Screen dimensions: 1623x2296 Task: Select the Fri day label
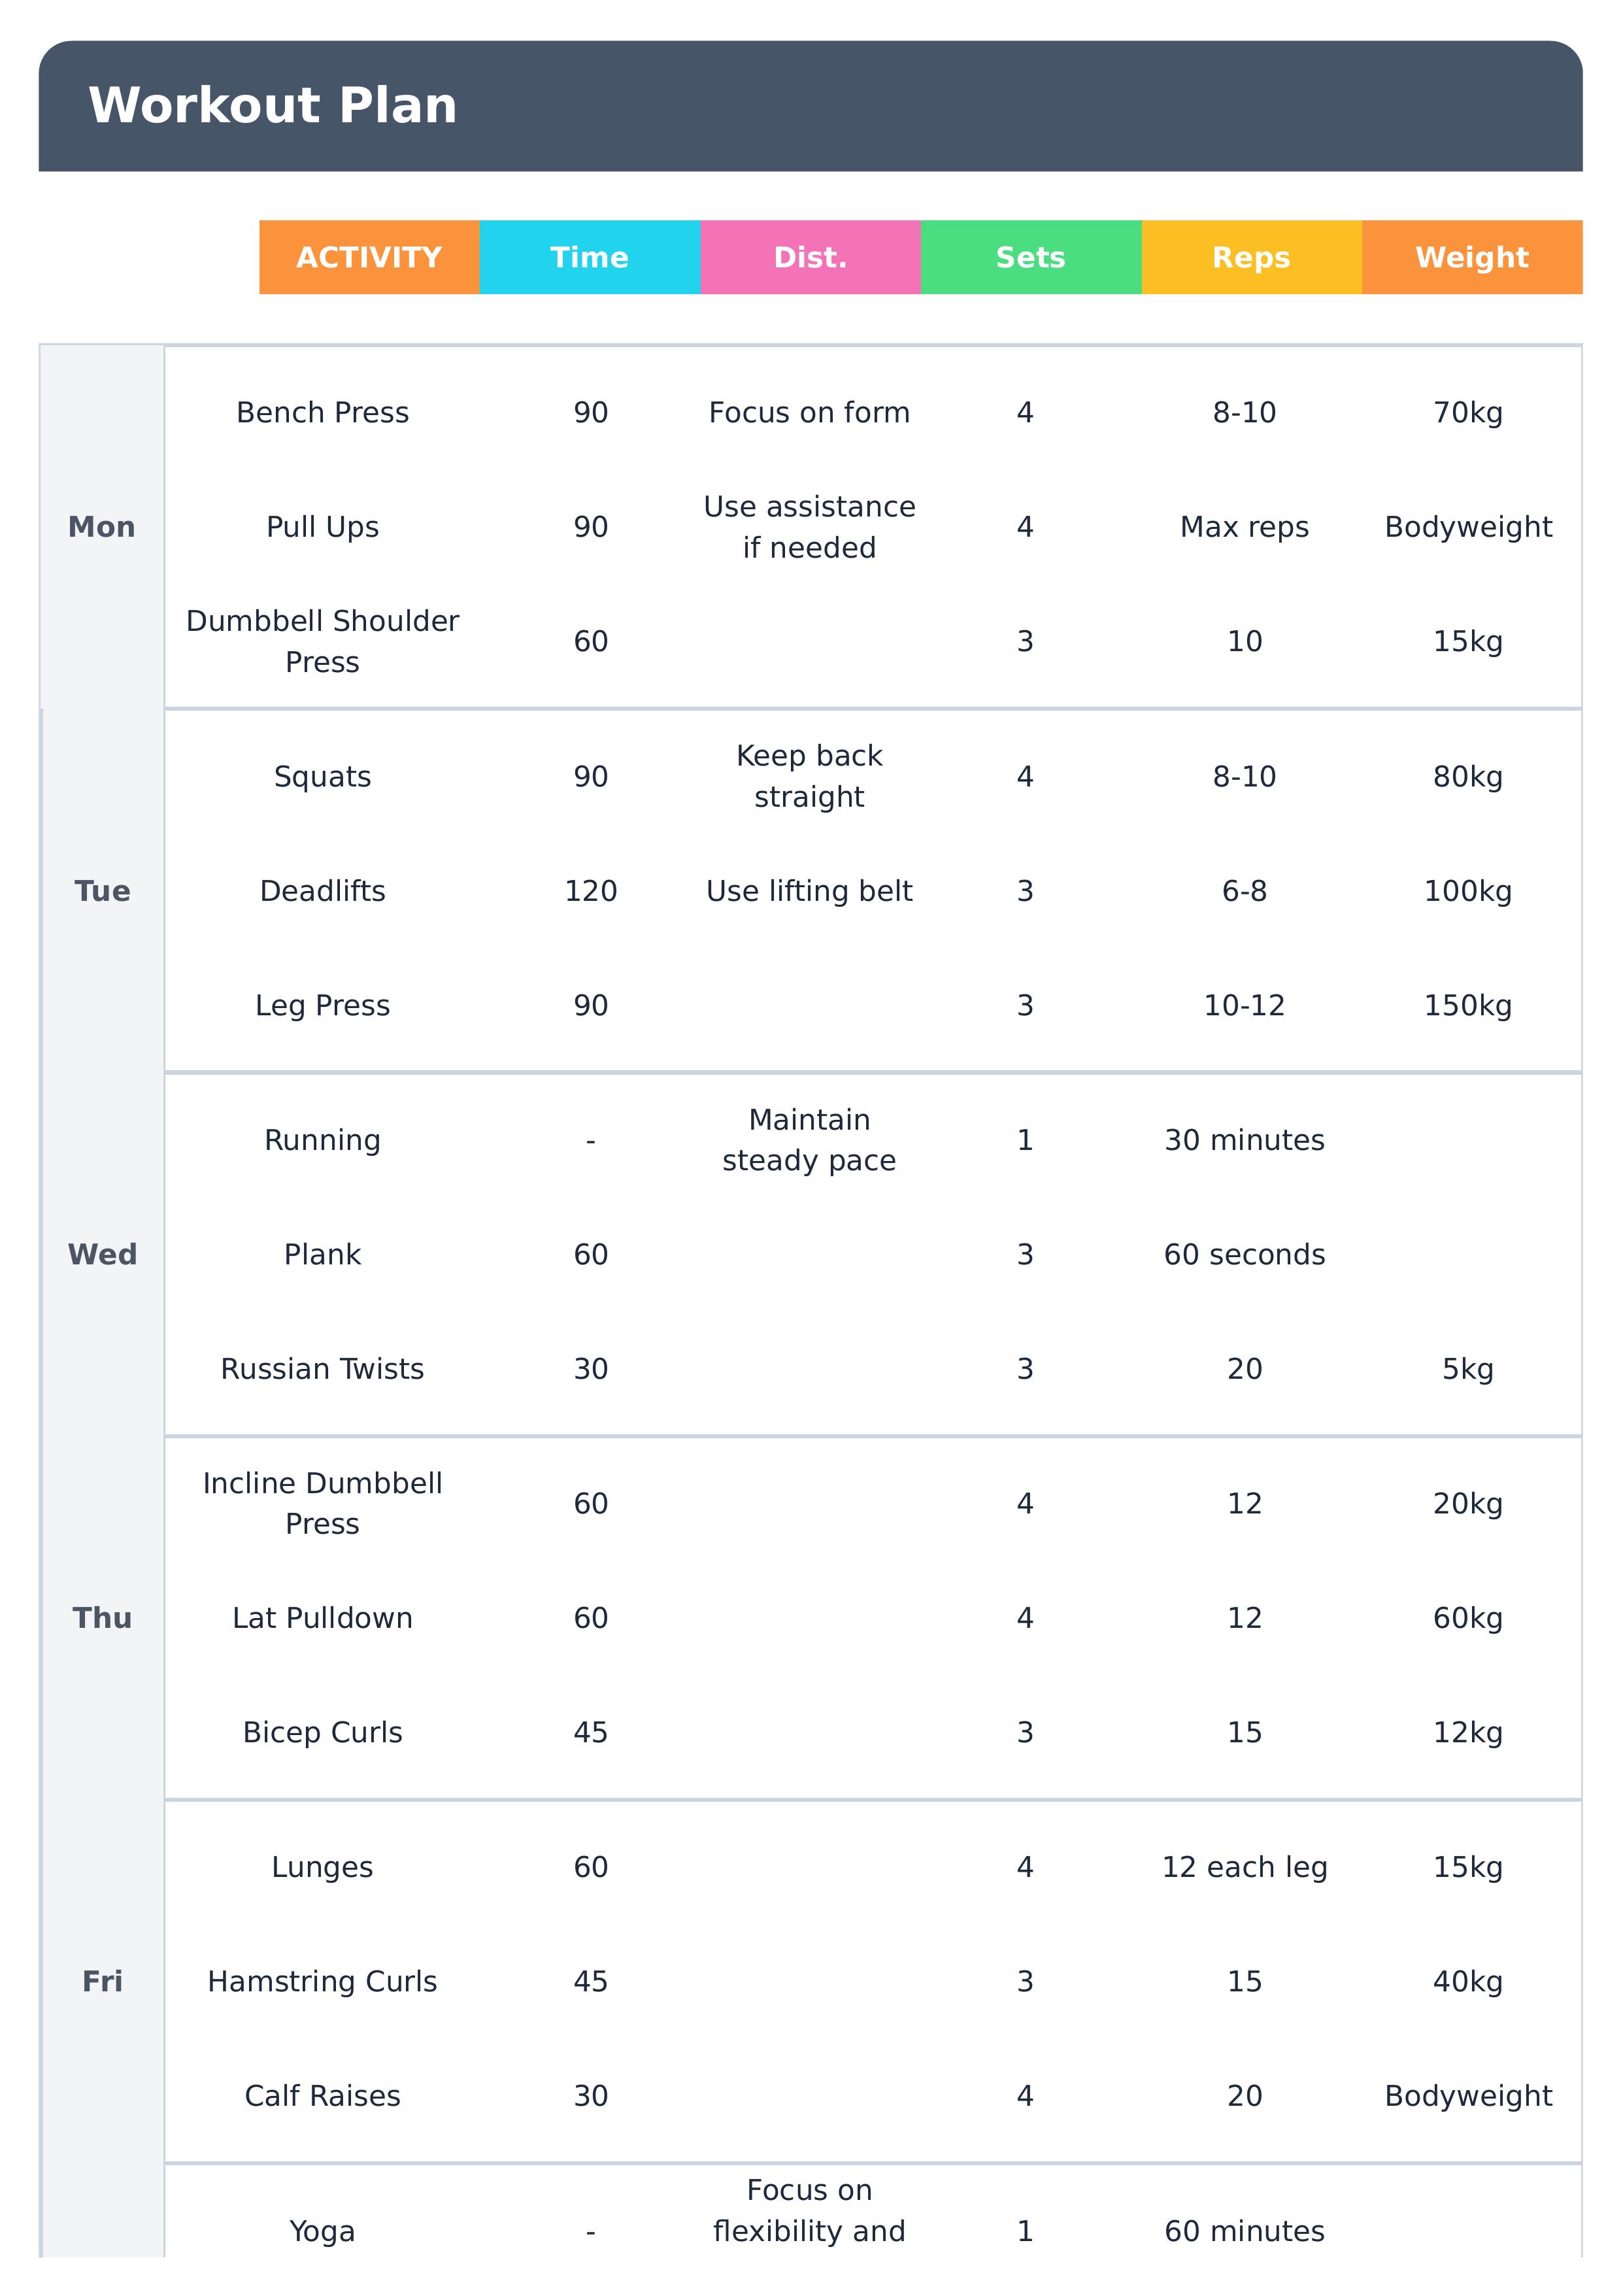[102, 1981]
